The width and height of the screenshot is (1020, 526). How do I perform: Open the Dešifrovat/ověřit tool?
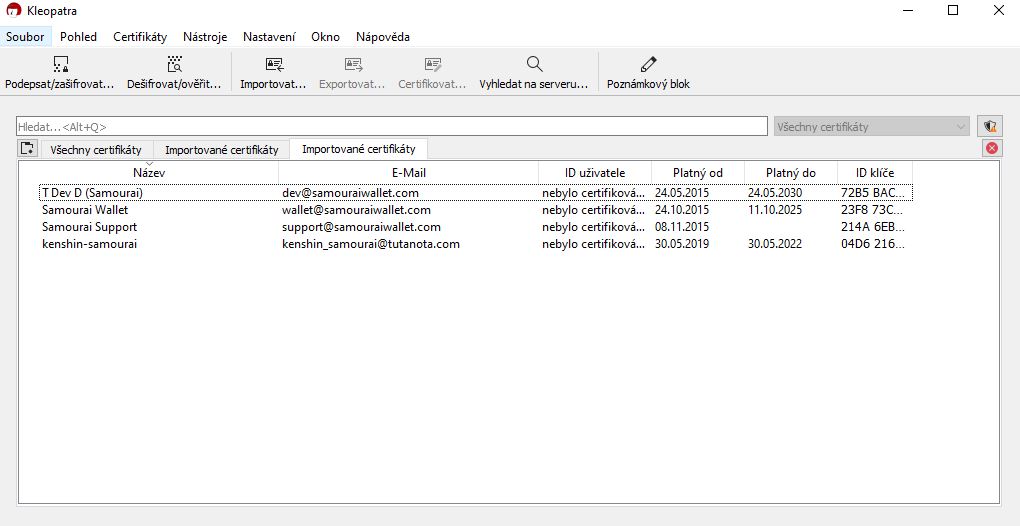(x=174, y=66)
